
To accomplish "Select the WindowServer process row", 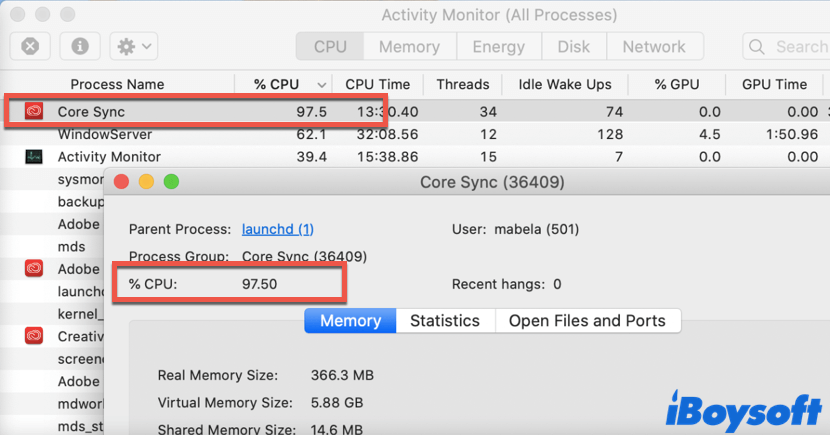I will point(105,134).
